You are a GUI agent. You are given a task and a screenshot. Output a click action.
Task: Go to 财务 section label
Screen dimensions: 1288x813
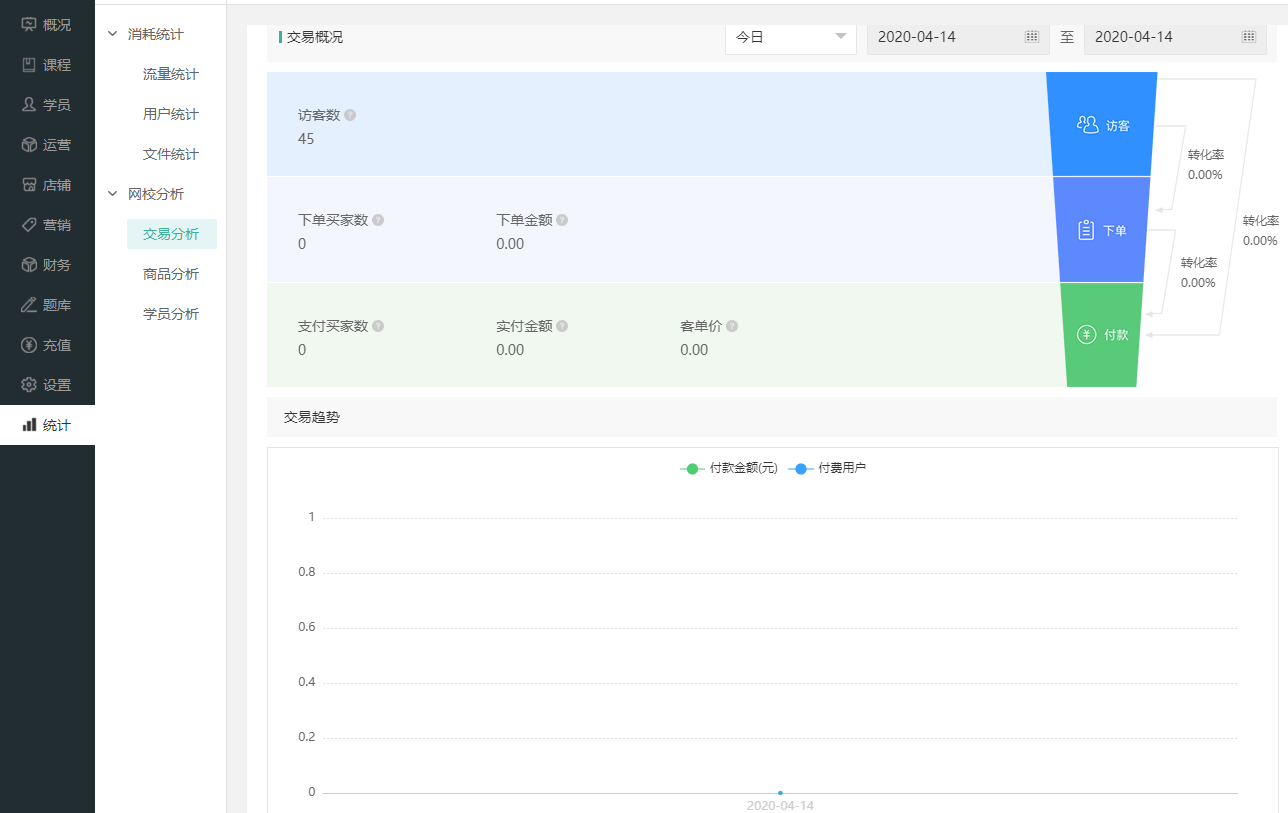click(57, 265)
